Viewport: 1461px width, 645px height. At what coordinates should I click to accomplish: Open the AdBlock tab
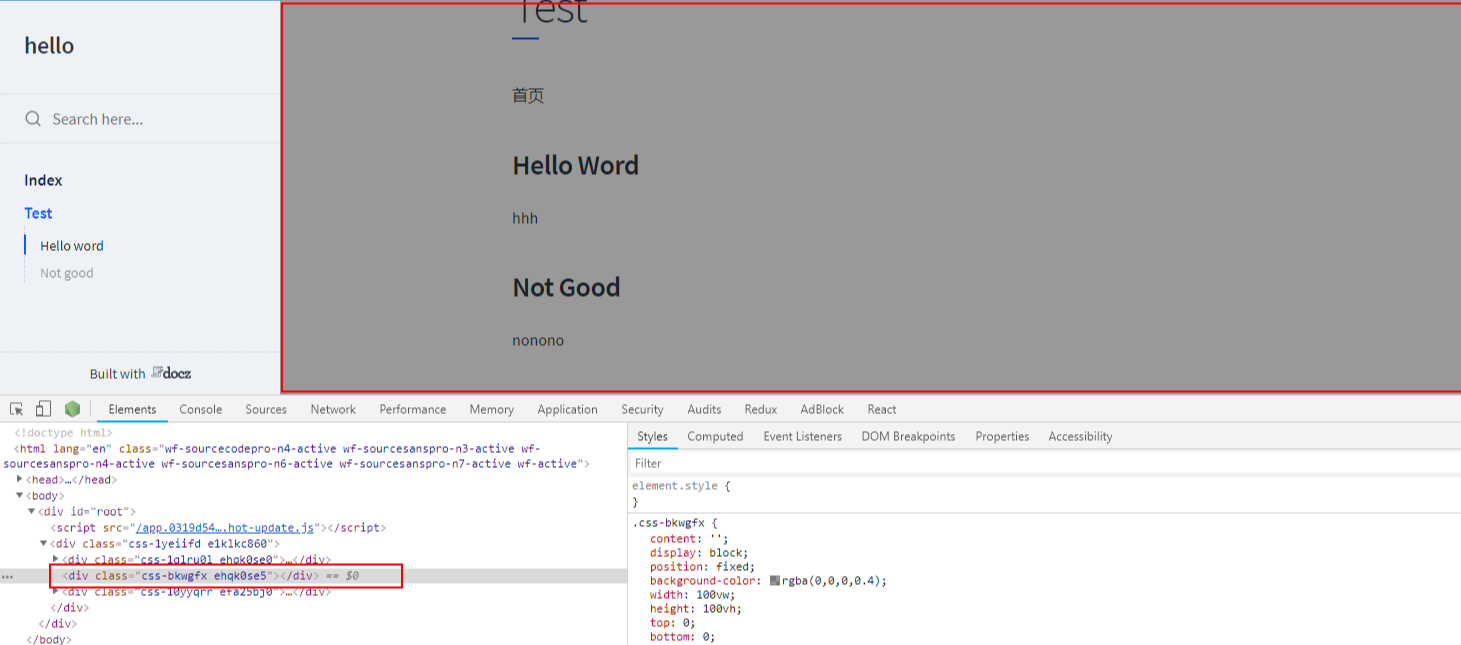(x=822, y=409)
